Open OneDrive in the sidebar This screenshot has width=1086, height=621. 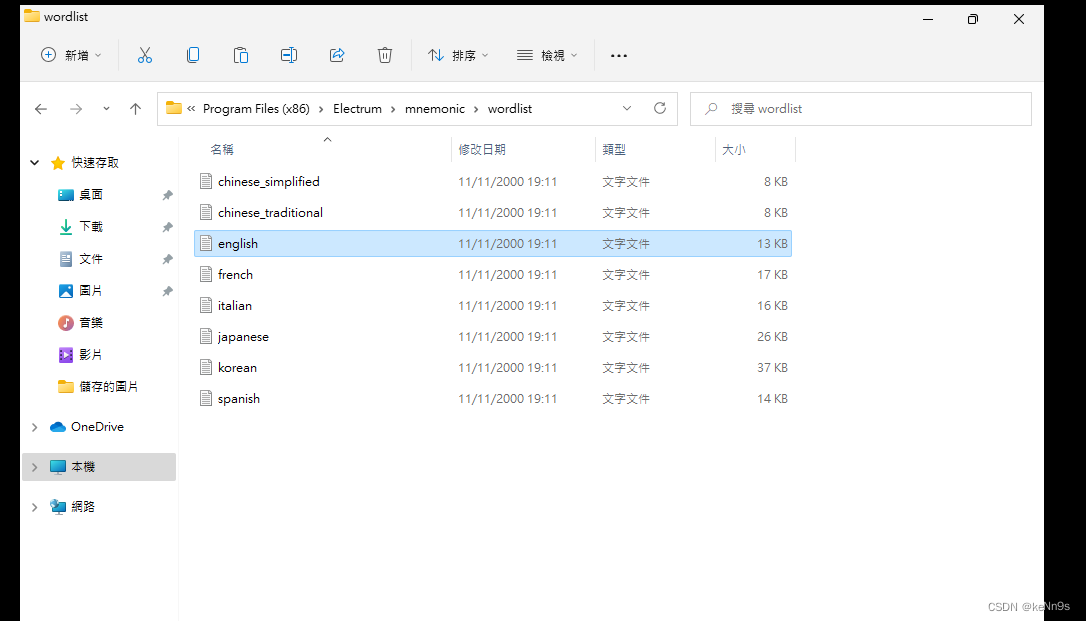(97, 426)
